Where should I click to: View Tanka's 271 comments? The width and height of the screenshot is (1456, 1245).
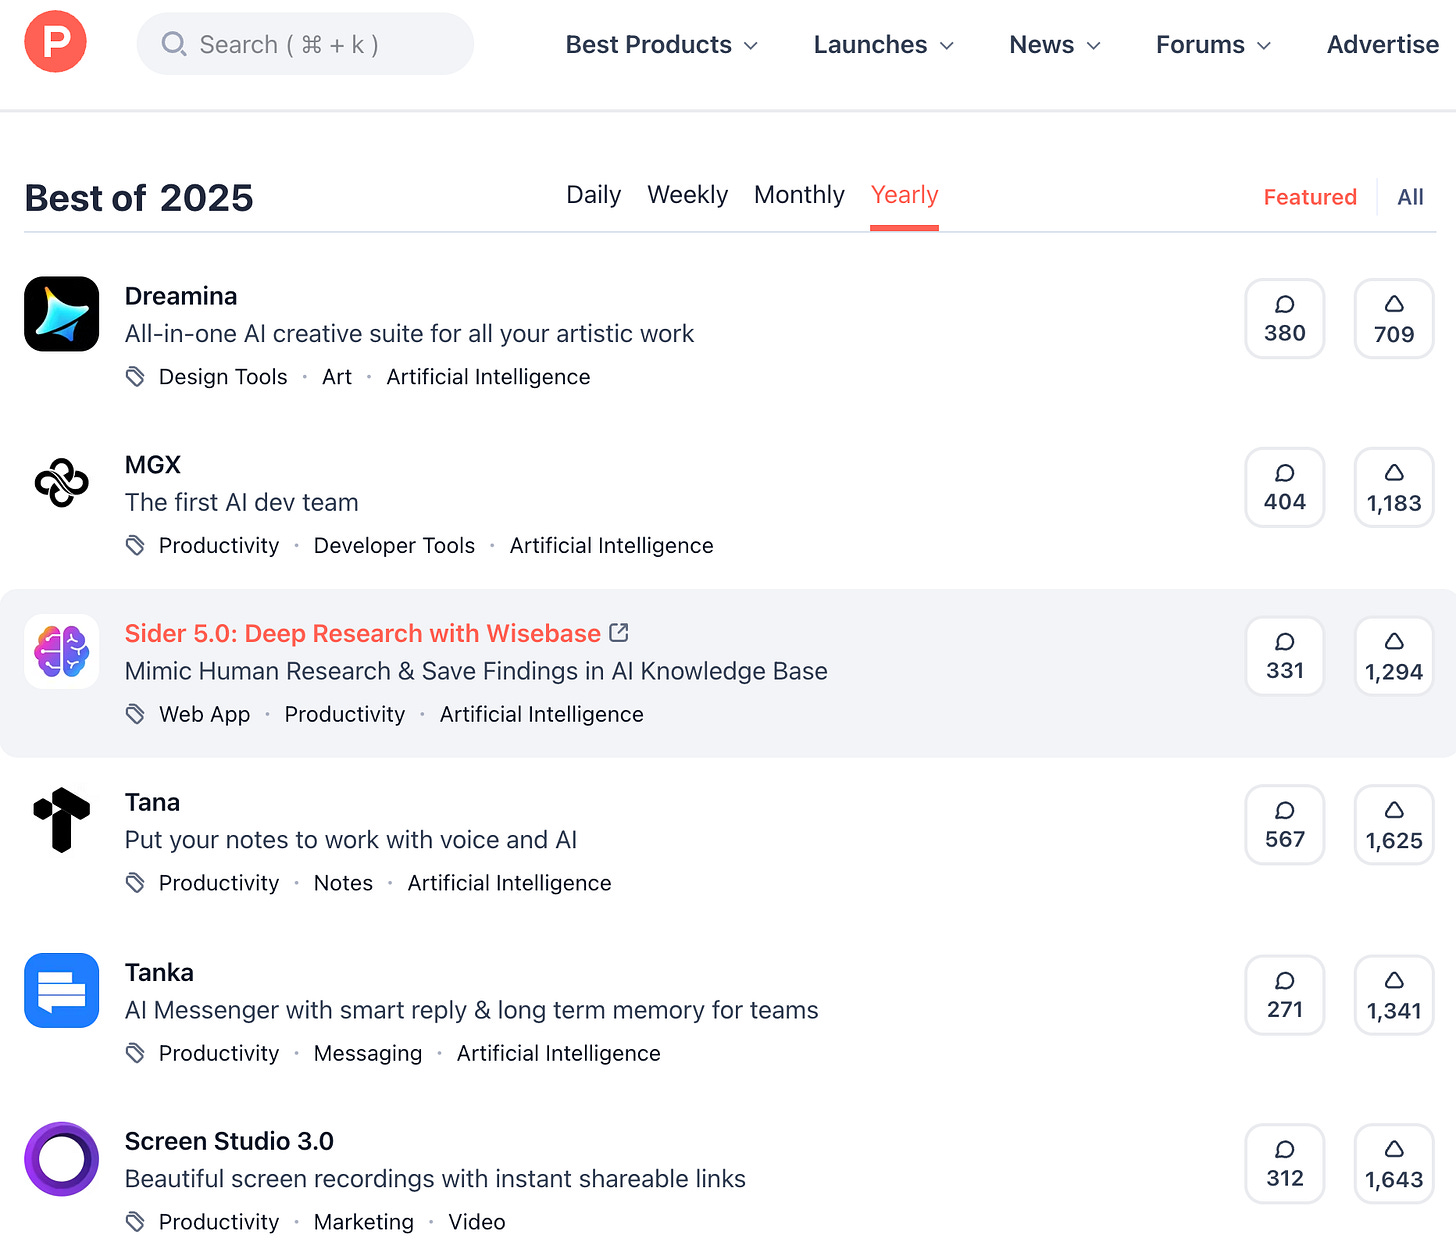[x=1285, y=995]
